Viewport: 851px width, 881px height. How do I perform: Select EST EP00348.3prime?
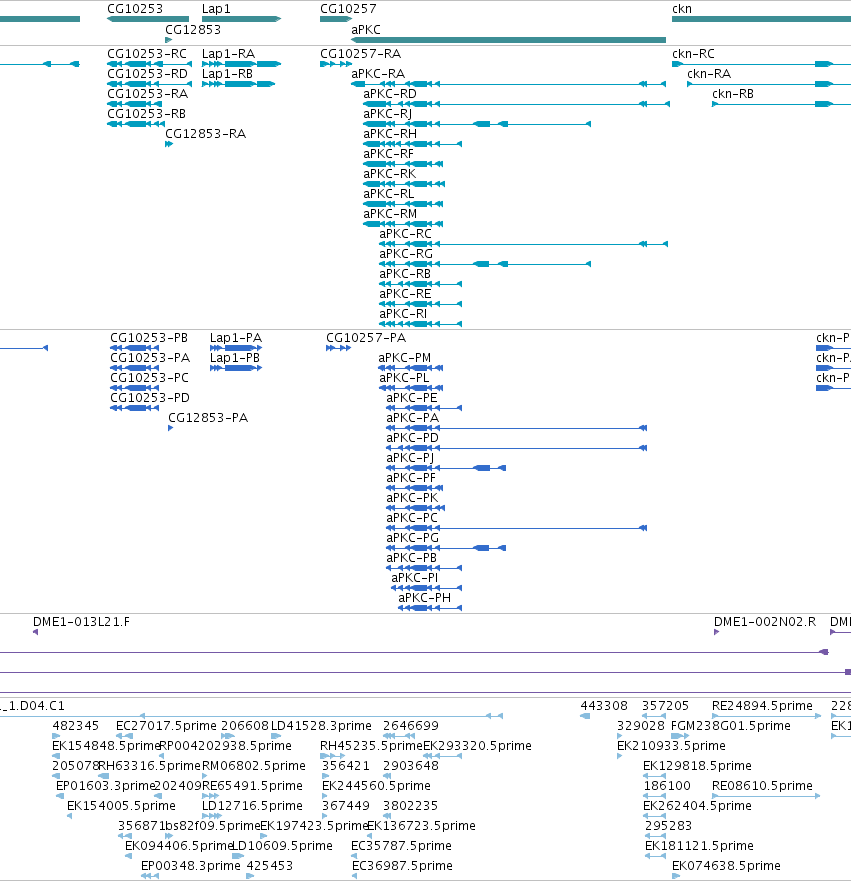149,876
